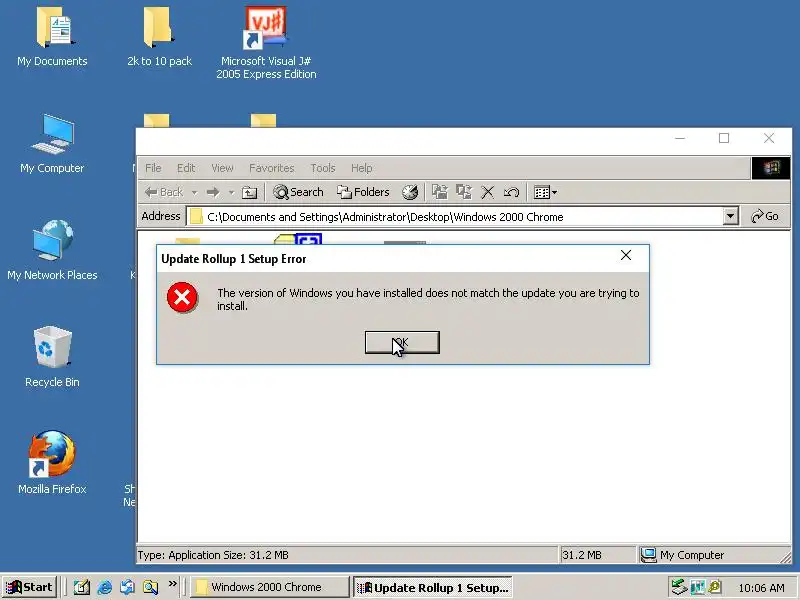This screenshot has height=600, width=800.
Task: Select Microsoft Visual J# 2005 Express shortcut
Action: 266,43
